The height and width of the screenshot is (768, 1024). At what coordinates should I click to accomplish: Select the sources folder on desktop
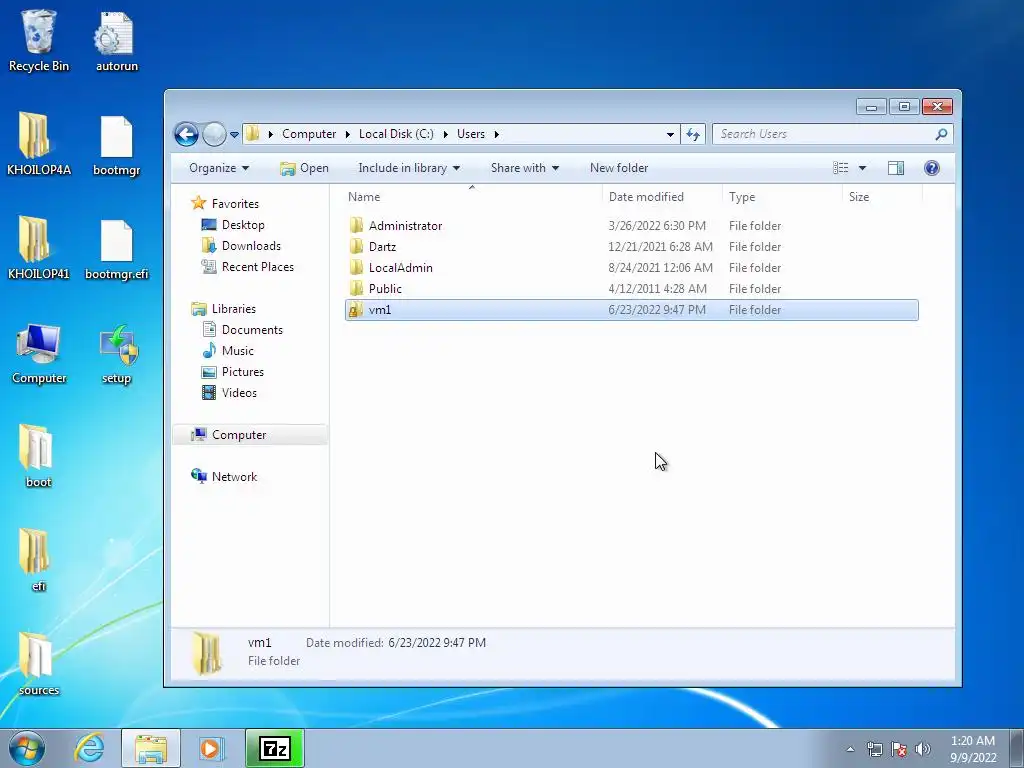(x=39, y=664)
